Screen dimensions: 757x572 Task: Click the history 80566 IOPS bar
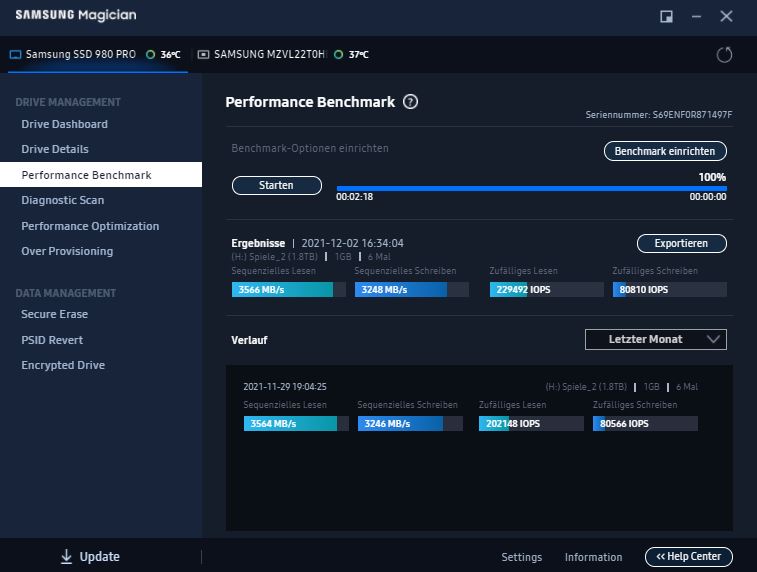click(x=645, y=423)
